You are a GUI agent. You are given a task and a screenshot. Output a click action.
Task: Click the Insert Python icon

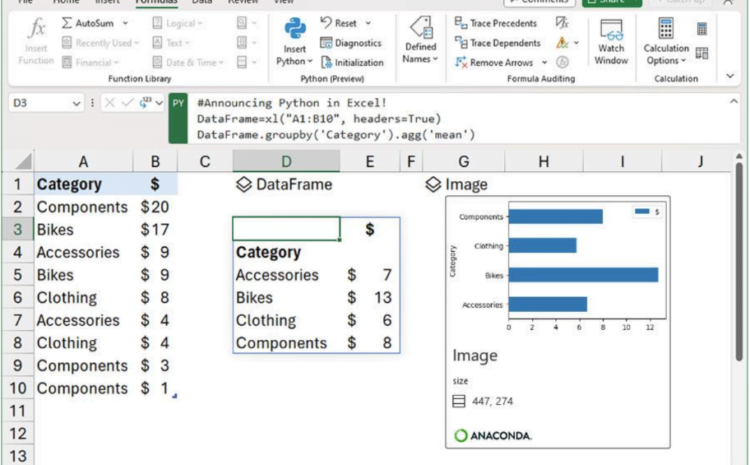(295, 29)
